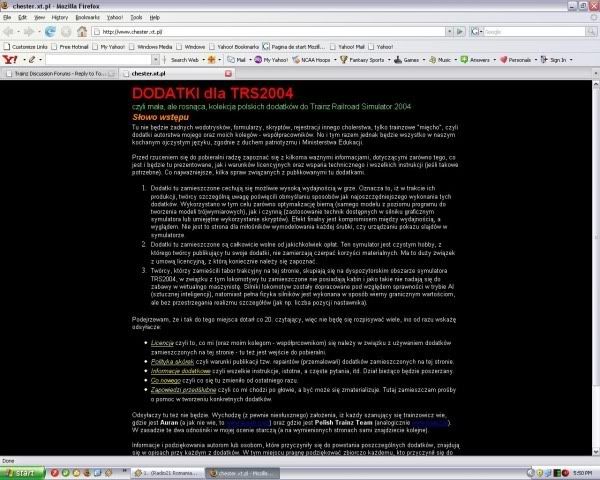Click the Licencja link
The height and width of the screenshot is (480, 600).
pos(162,343)
